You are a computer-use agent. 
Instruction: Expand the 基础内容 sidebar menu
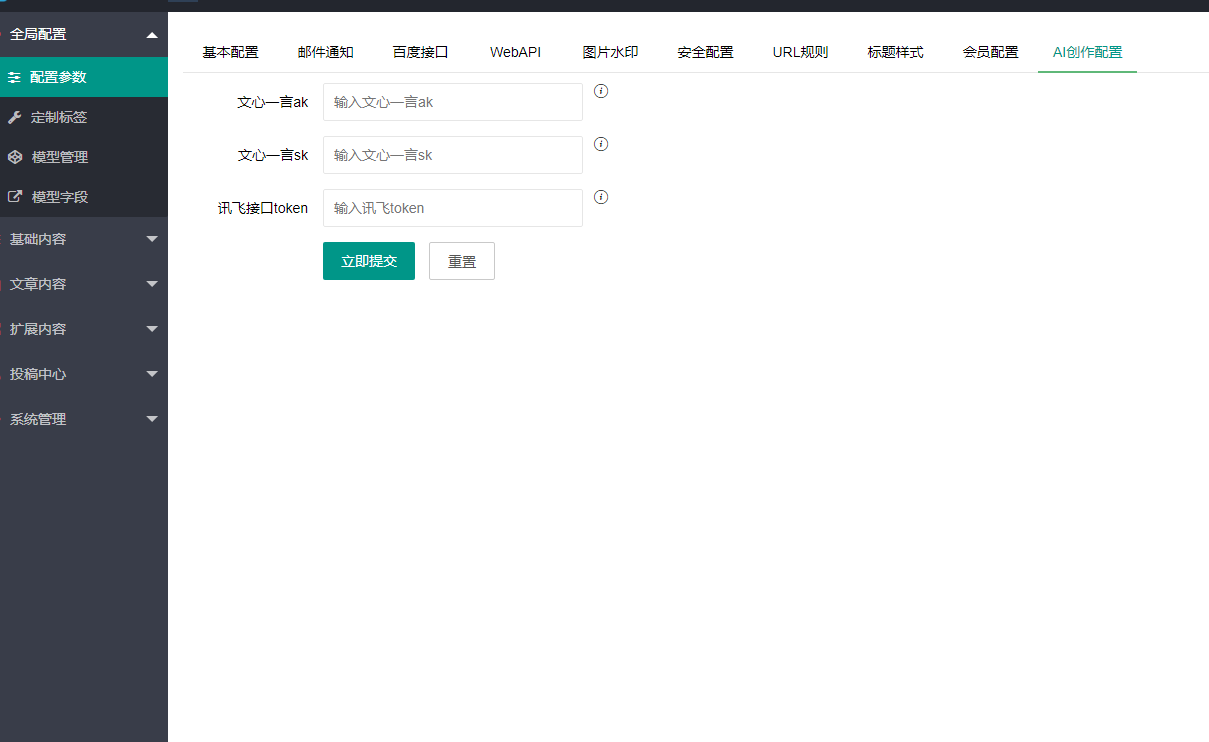83,239
